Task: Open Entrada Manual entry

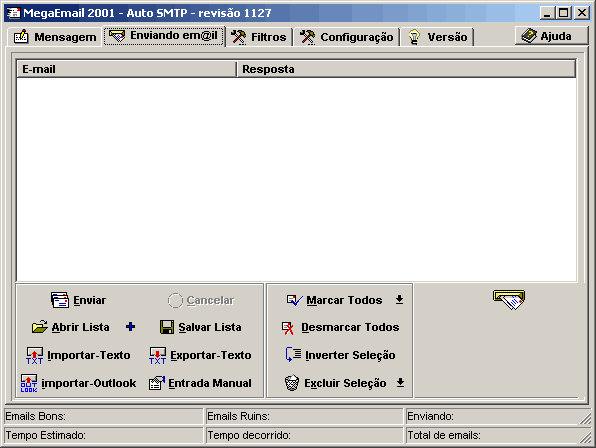Action: point(200,383)
